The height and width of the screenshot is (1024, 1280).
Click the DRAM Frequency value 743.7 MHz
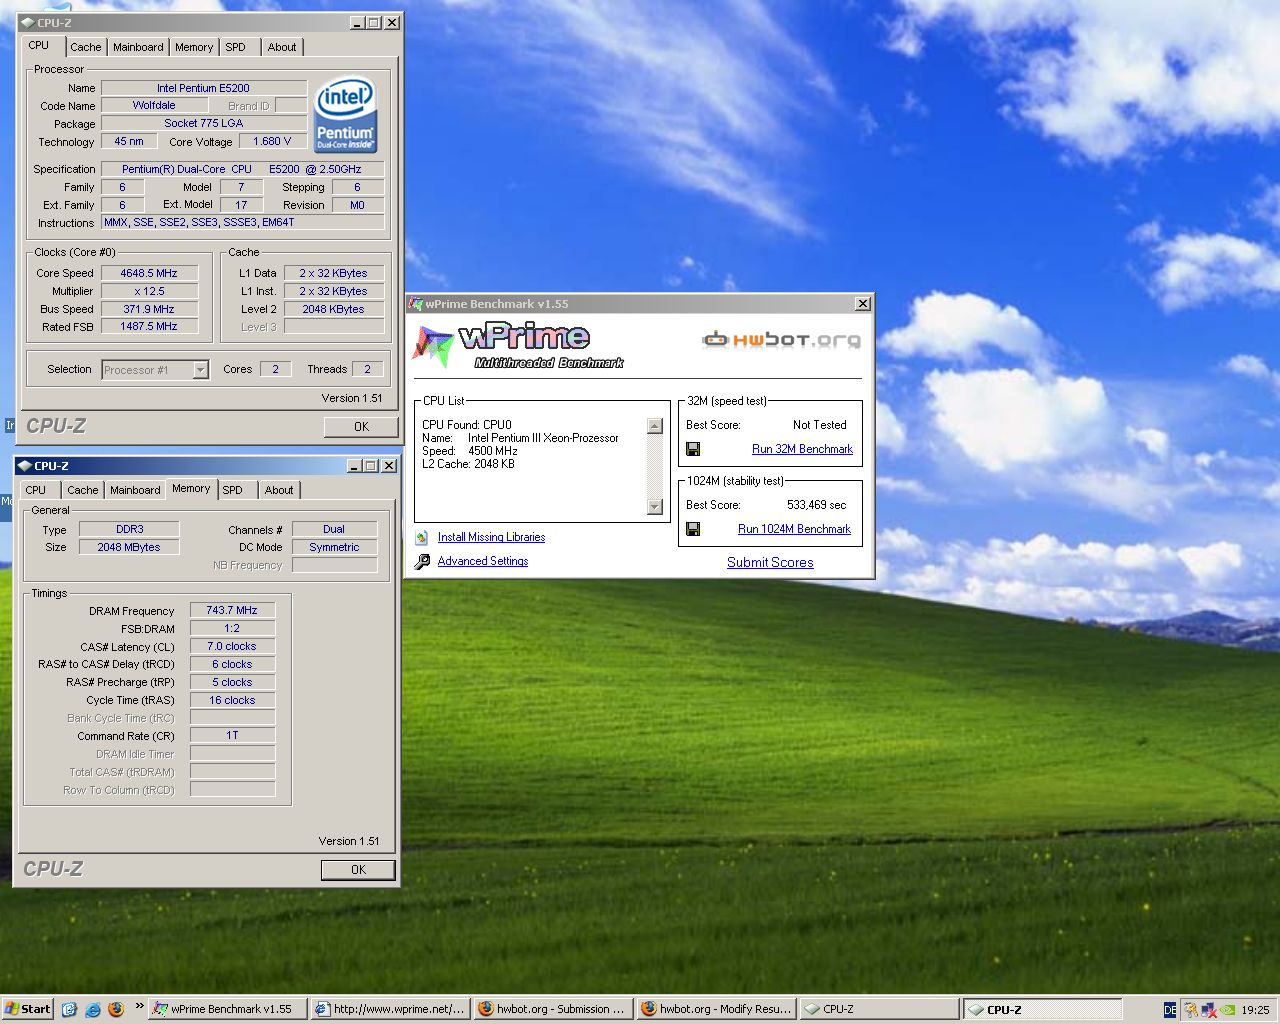(232, 610)
